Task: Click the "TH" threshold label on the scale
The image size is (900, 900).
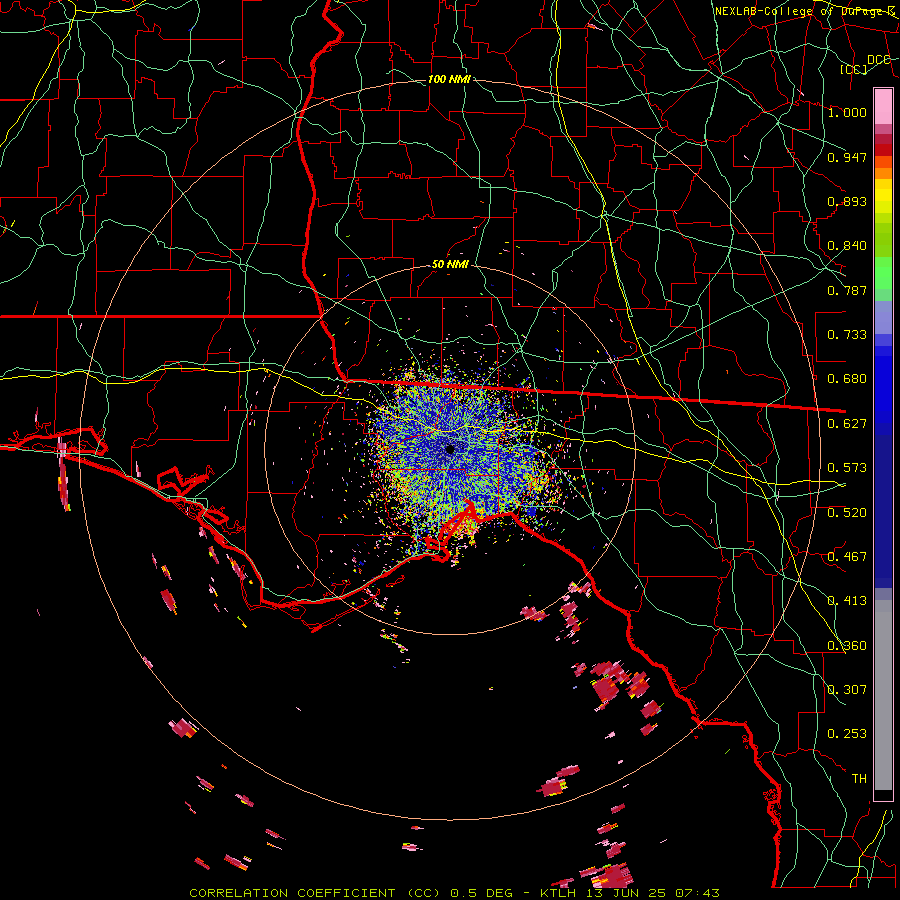Action: (x=859, y=779)
